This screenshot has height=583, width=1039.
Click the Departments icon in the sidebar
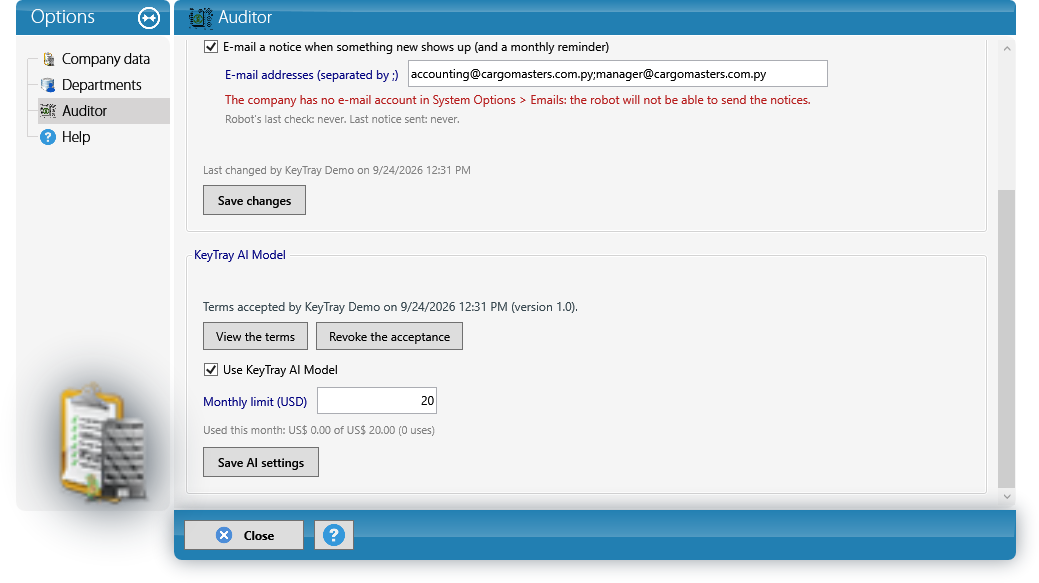[x=48, y=85]
